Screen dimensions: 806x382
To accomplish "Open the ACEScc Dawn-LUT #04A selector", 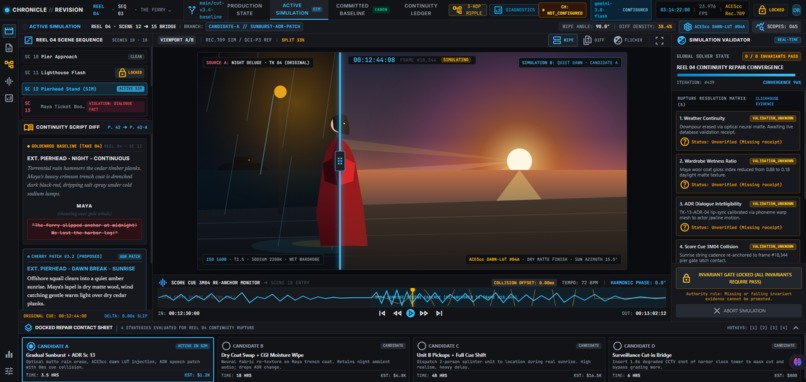I will (x=713, y=26).
